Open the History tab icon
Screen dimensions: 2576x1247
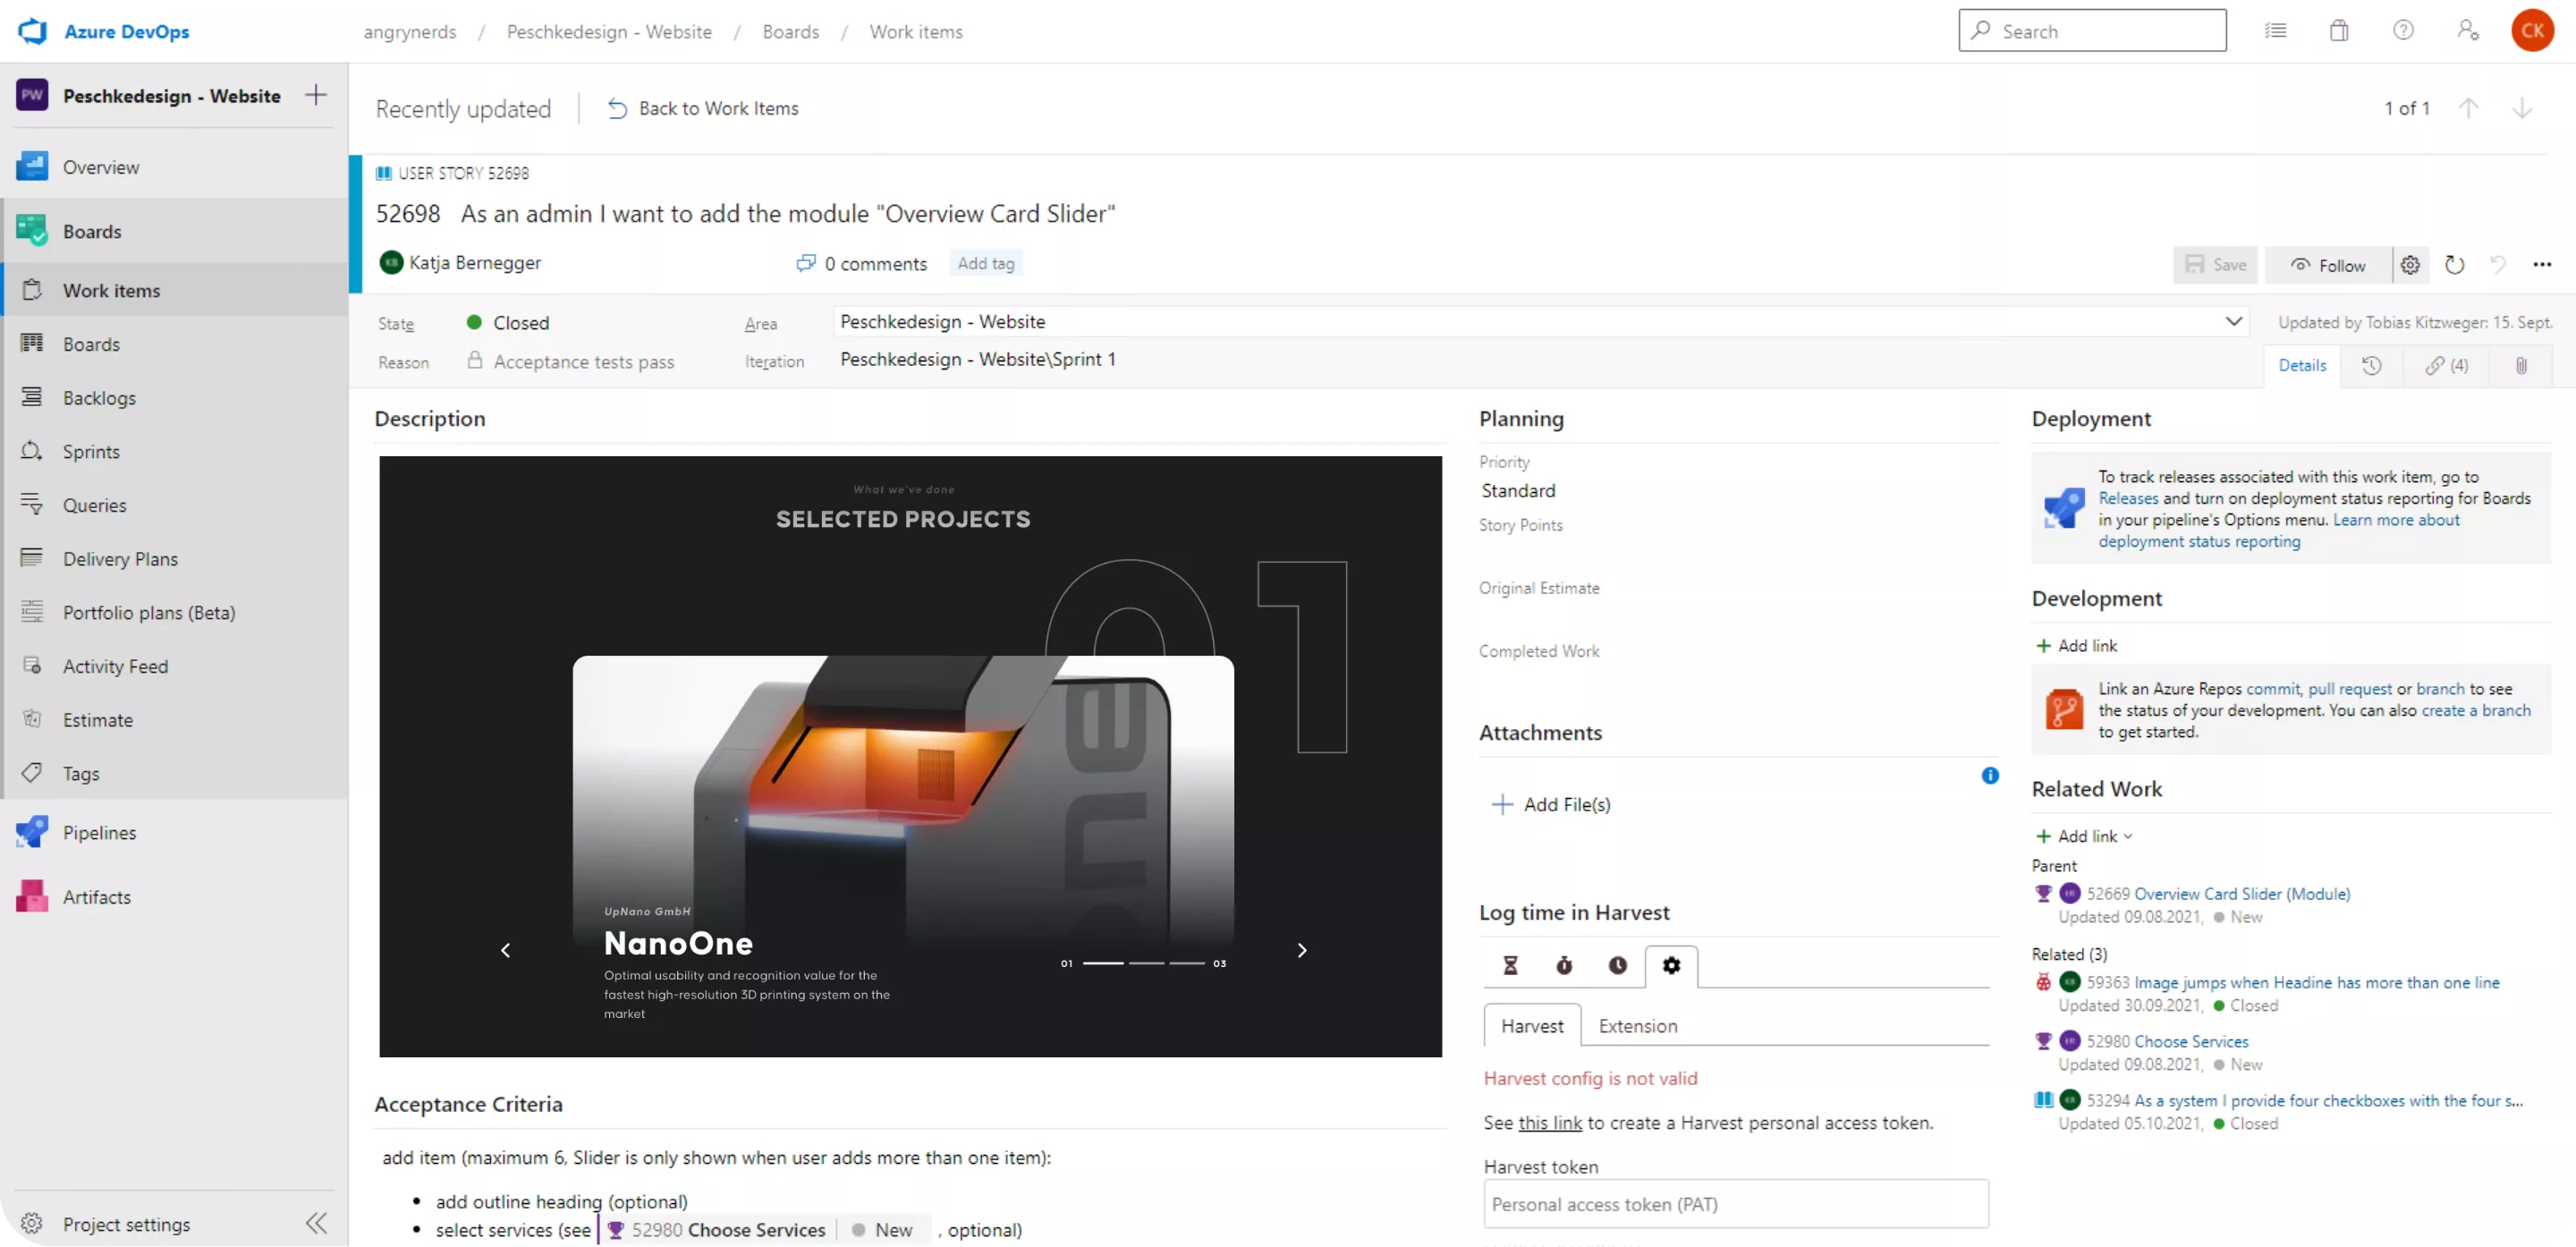click(x=2371, y=366)
